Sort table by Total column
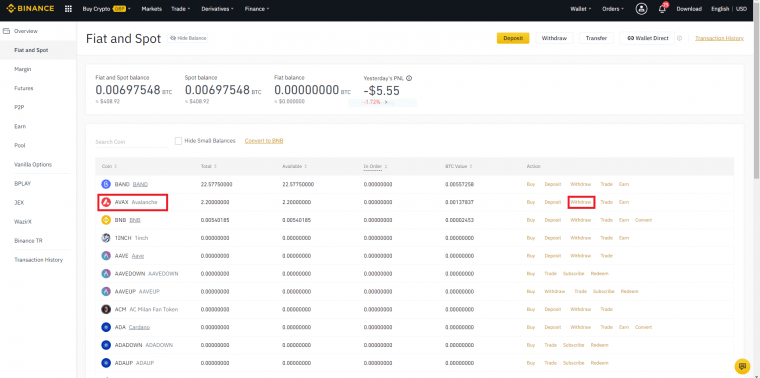 (208, 167)
